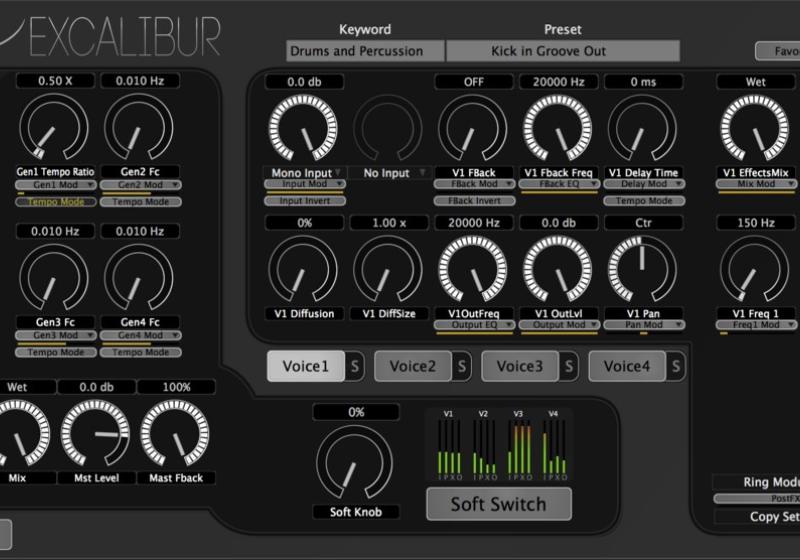The height and width of the screenshot is (560, 800).
Task: Open Output EQ dropdown
Action: point(474,325)
